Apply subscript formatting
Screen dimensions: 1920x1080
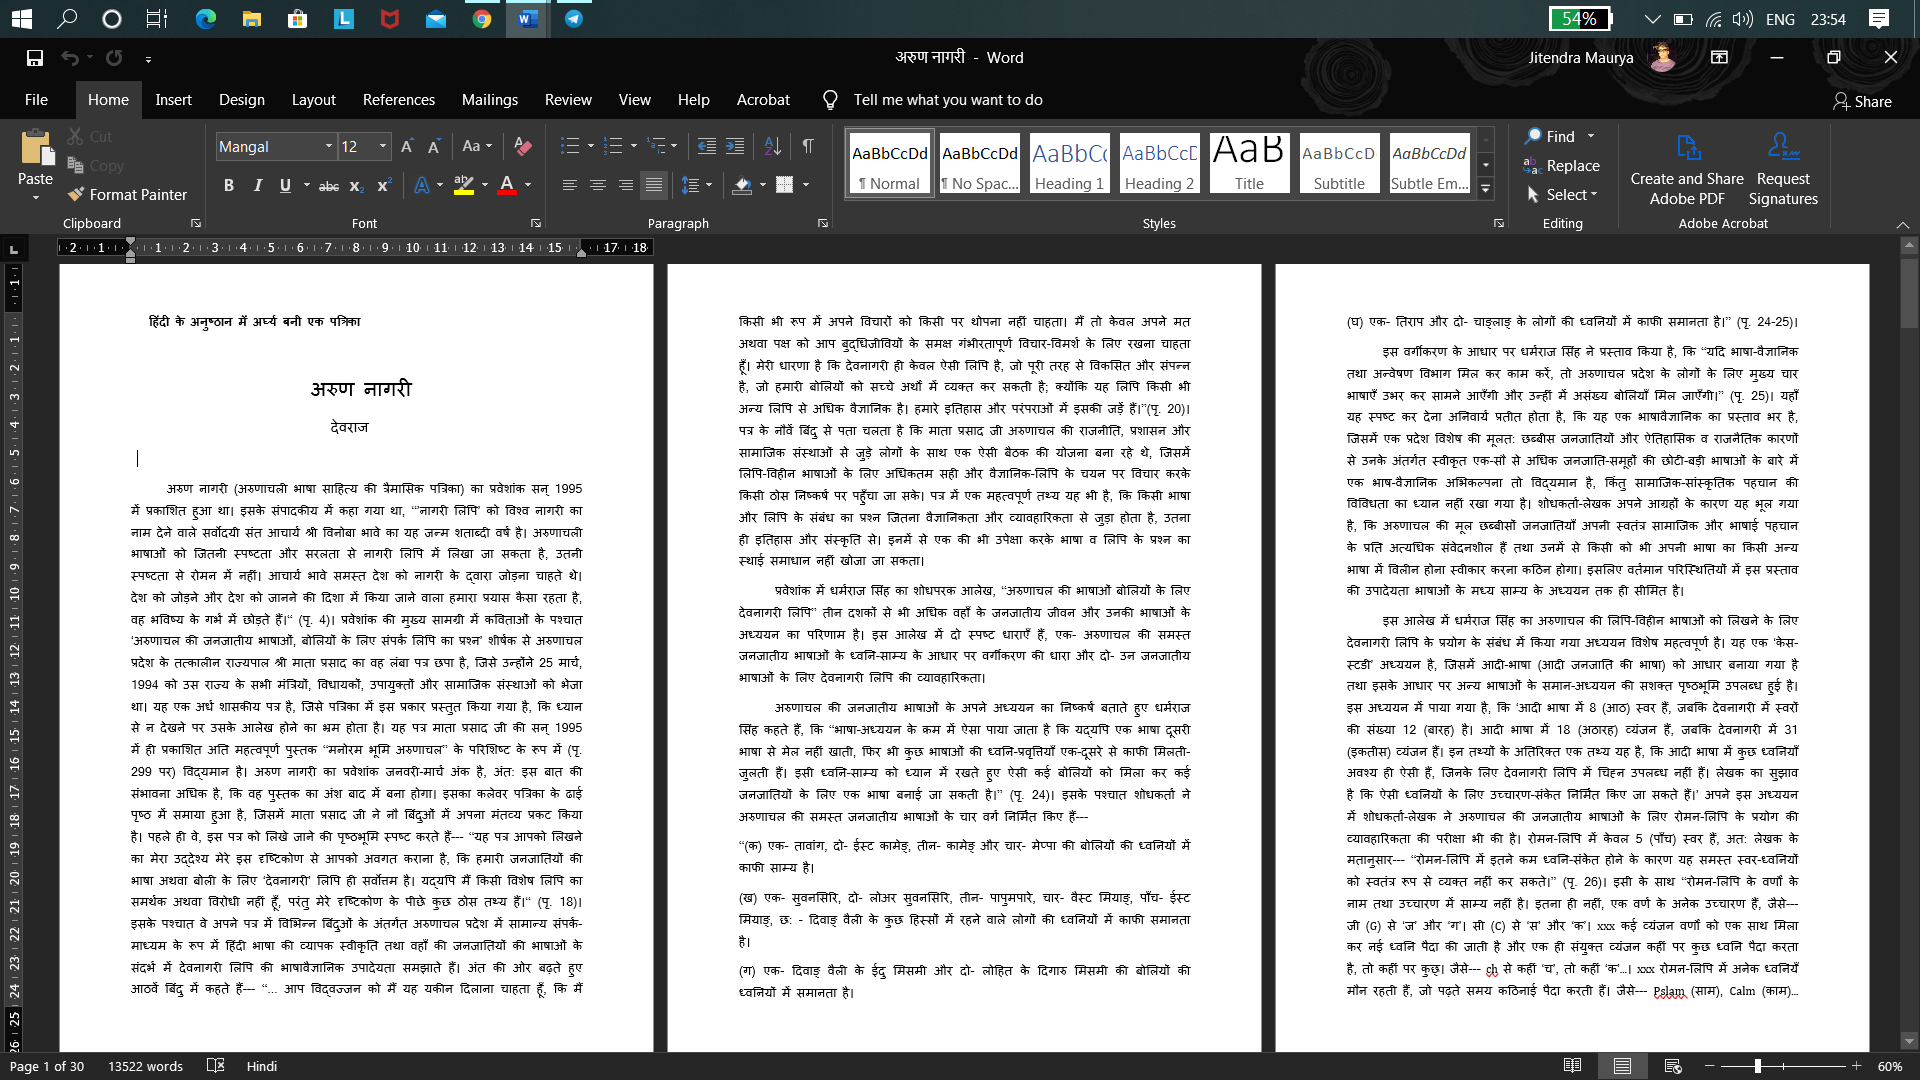358,185
